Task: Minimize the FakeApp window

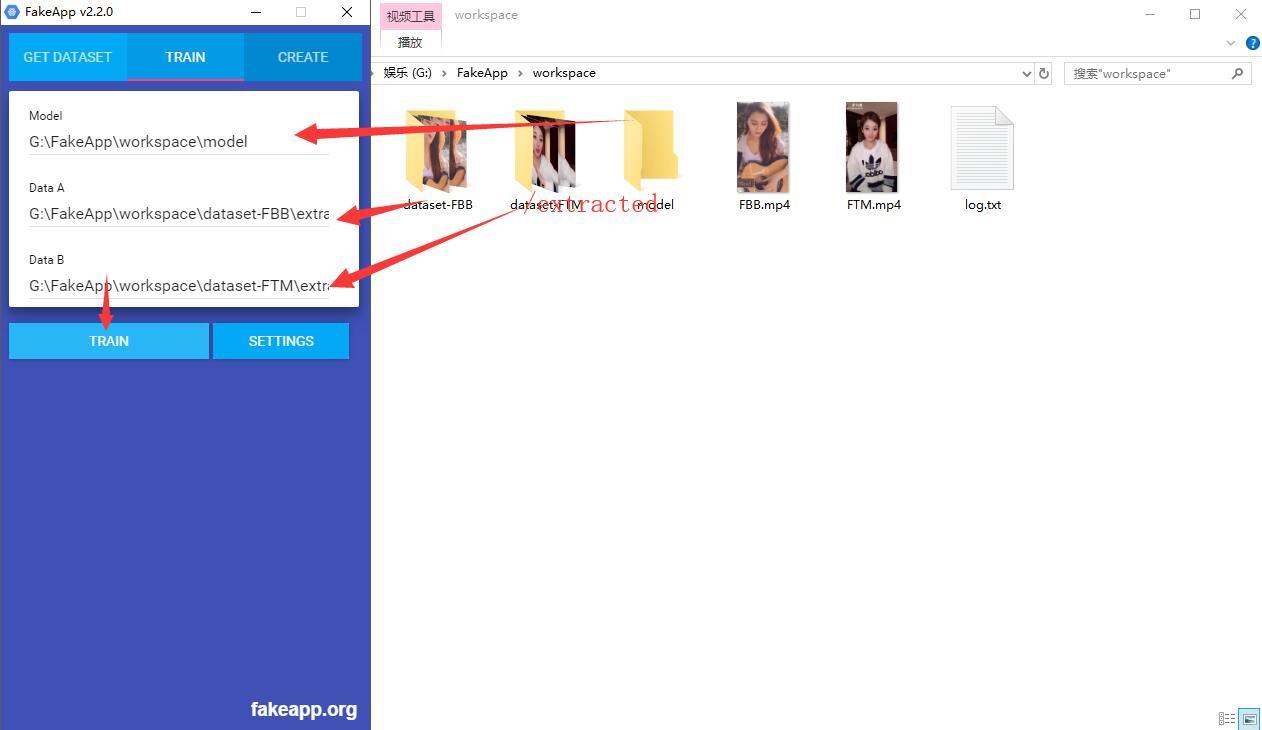Action: pyautogui.click(x=256, y=12)
